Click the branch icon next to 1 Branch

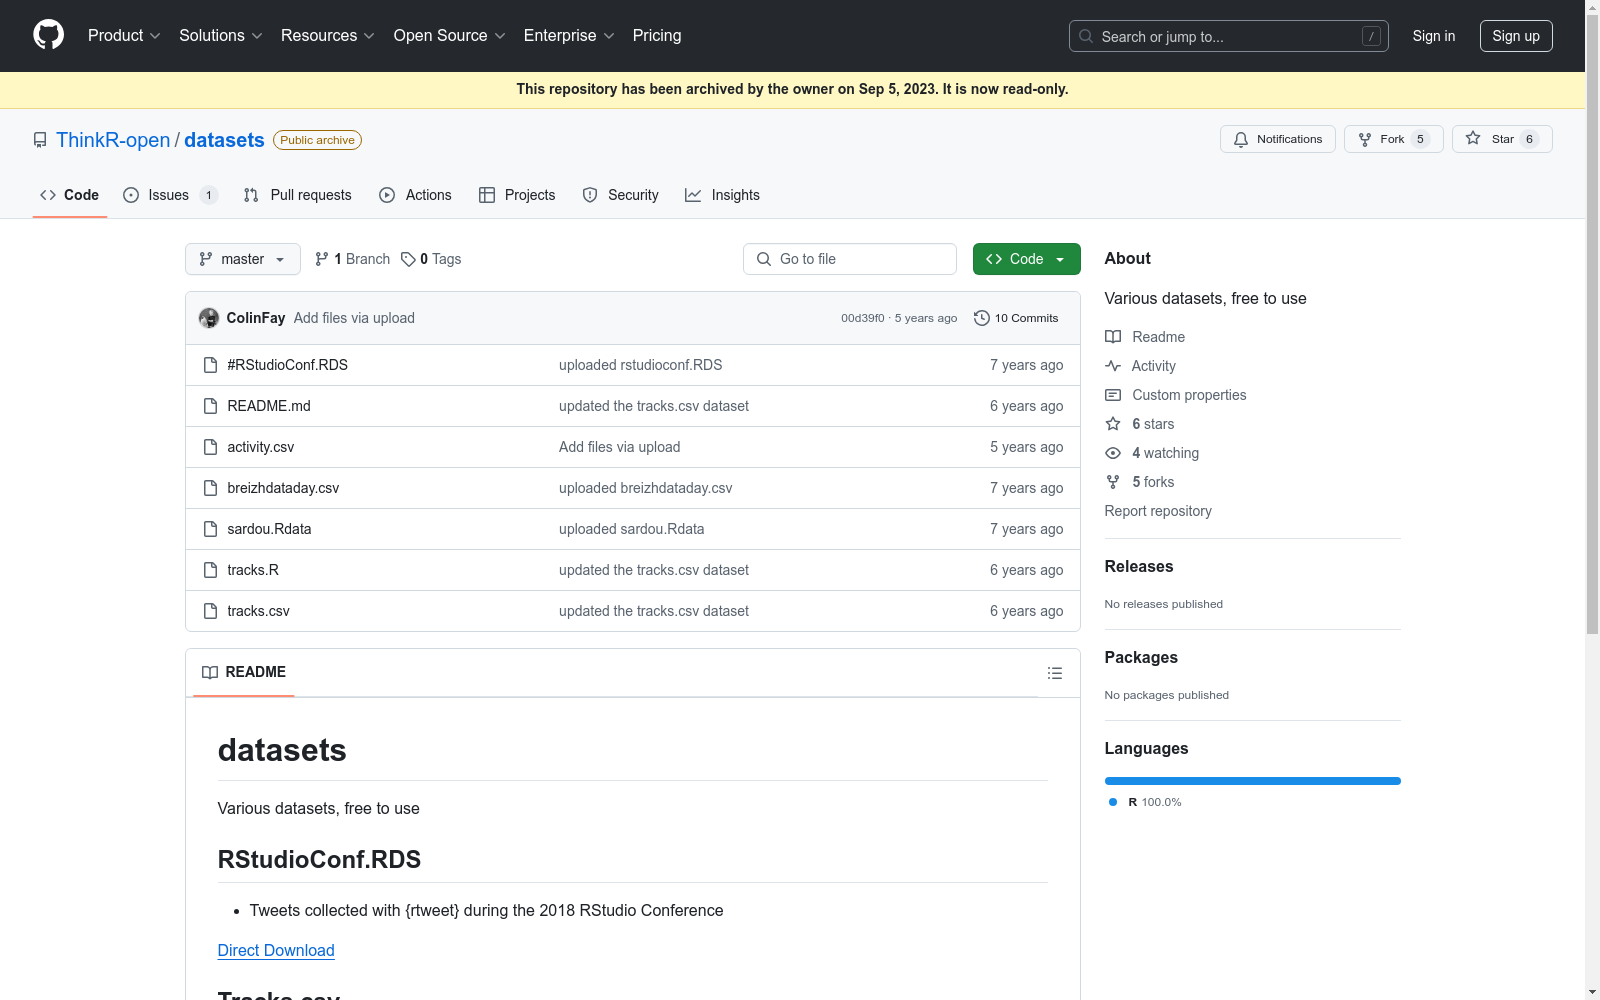tap(322, 259)
